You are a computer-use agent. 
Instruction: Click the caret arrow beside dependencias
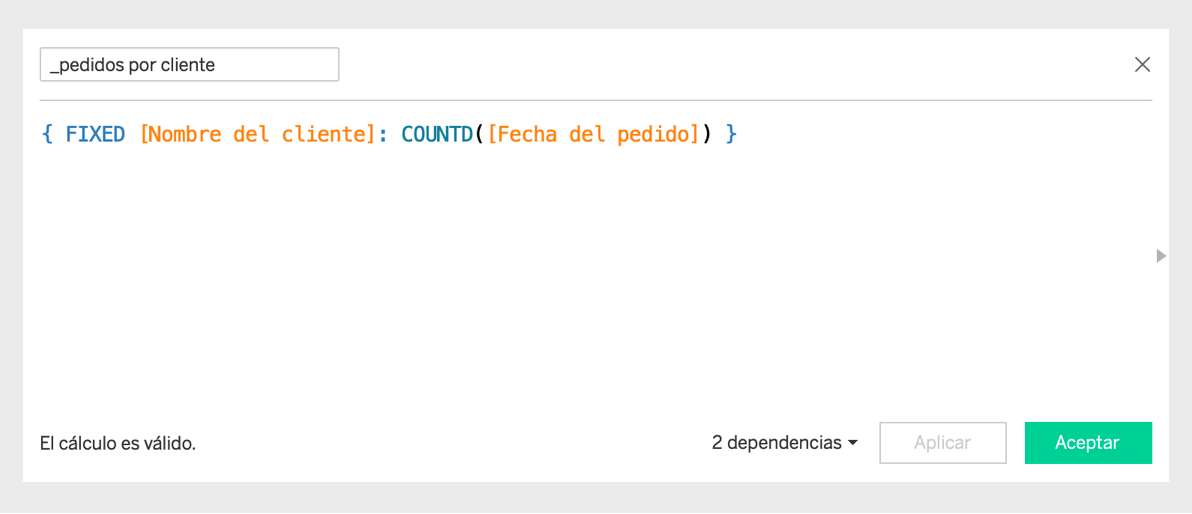click(852, 443)
